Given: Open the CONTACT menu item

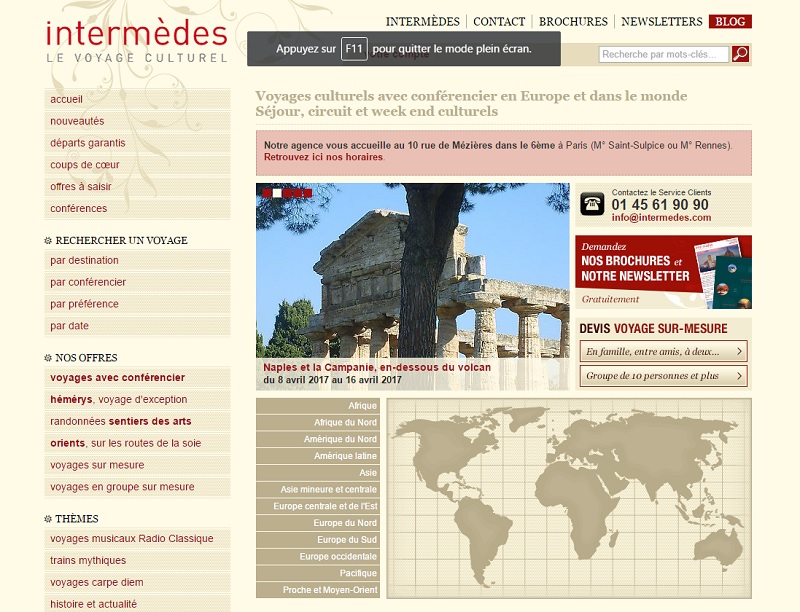Looking at the screenshot, I should click(499, 21).
